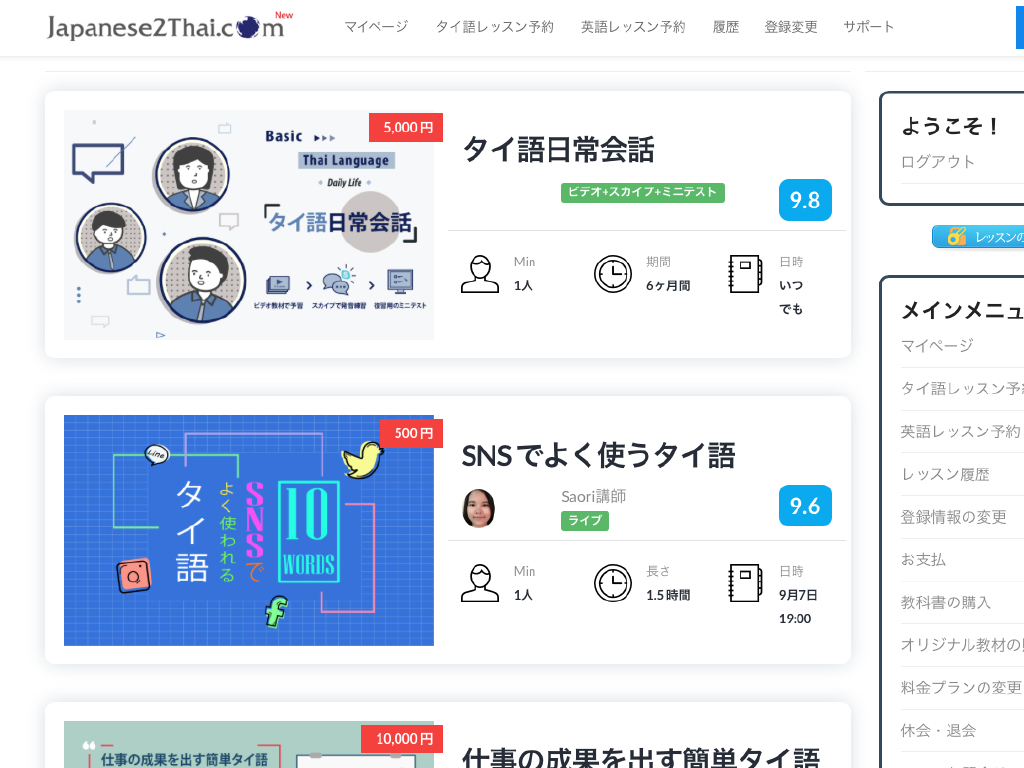Click the ビデオ+スカイプ+ミニテスト green badge
The height and width of the screenshot is (768, 1024).
coord(643,193)
